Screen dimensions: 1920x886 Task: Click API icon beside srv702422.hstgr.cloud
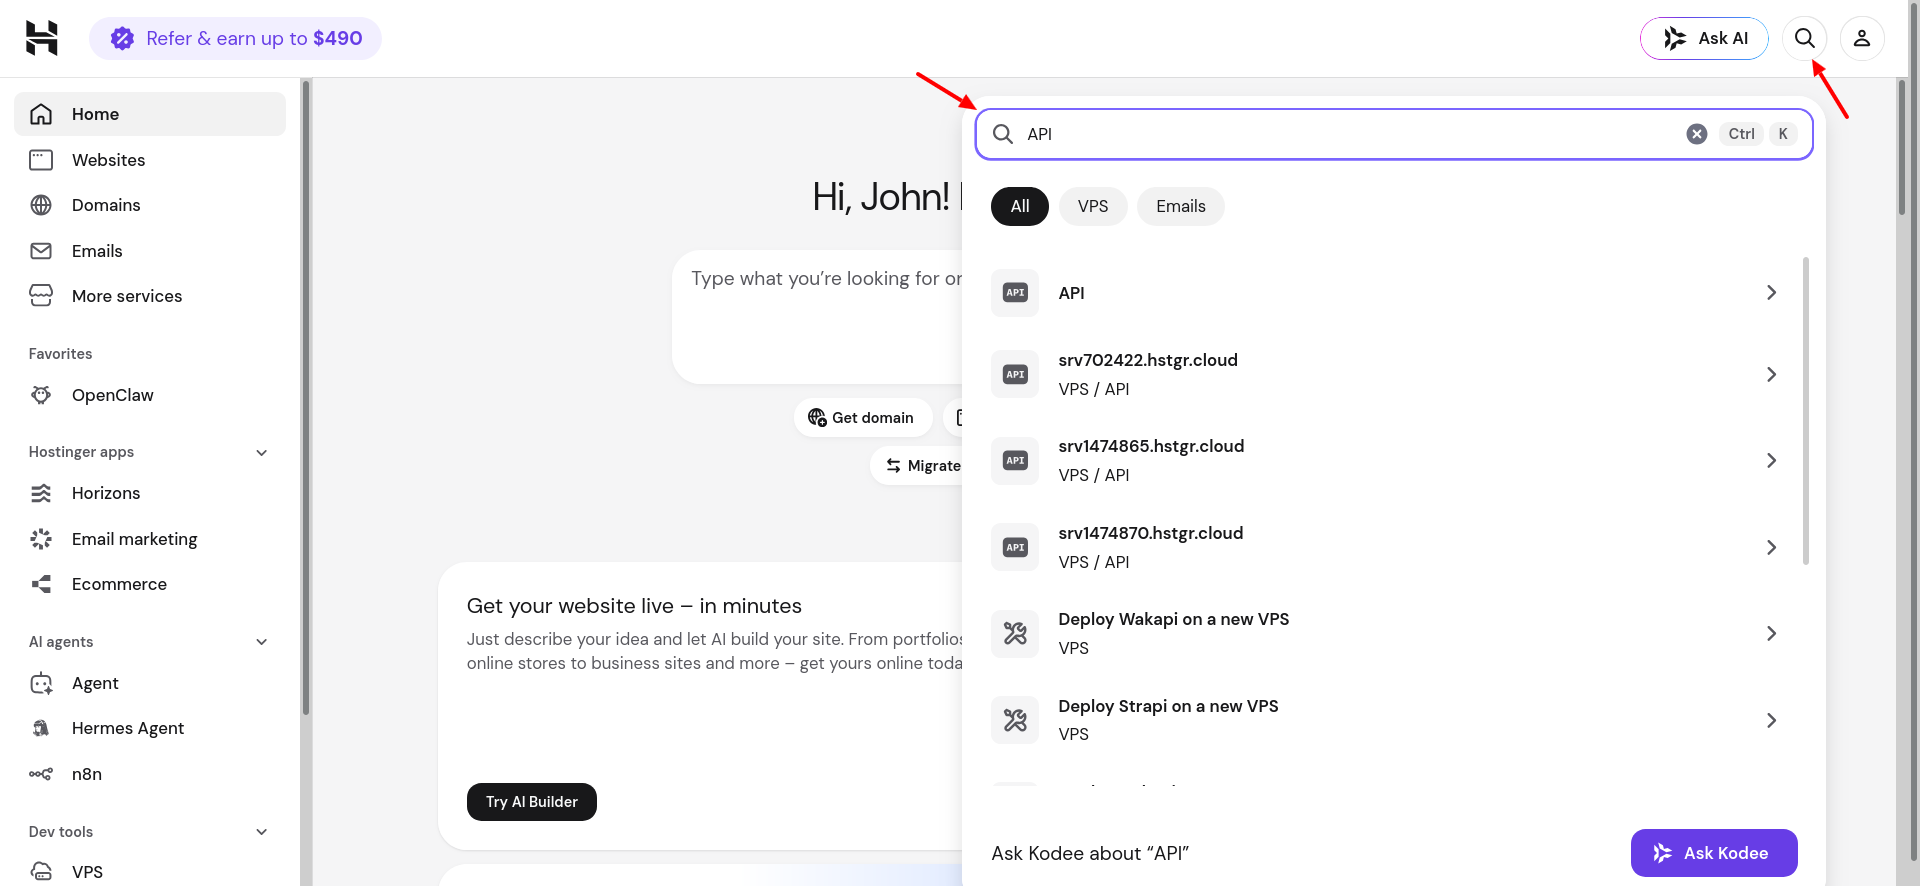[x=1015, y=374]
